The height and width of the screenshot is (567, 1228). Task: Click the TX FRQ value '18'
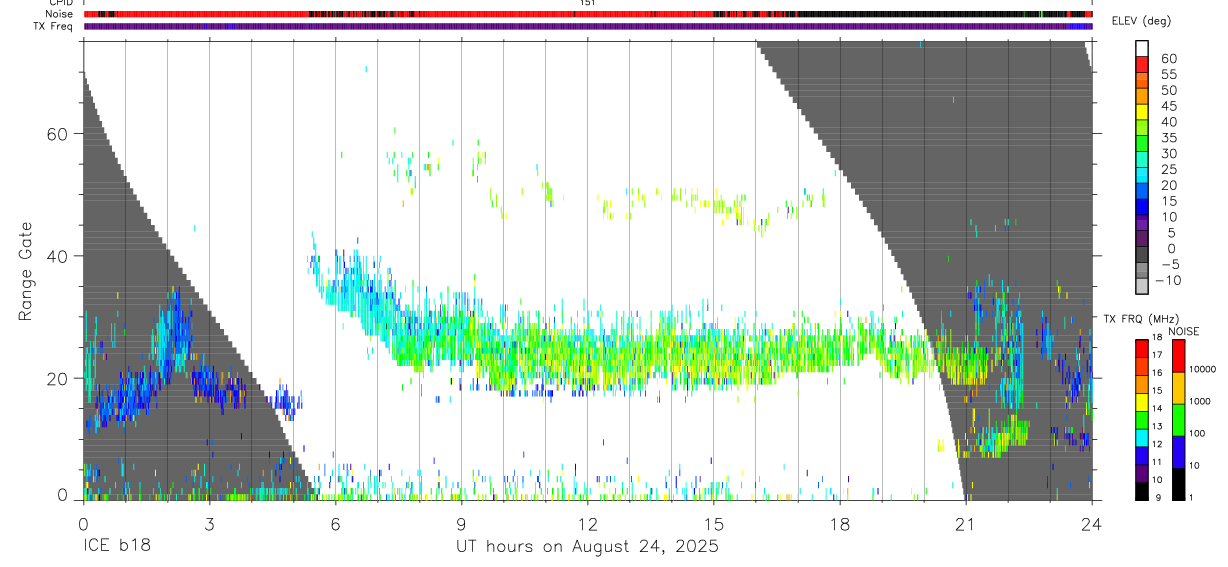pyautogui.click(x=1157, y=337)
